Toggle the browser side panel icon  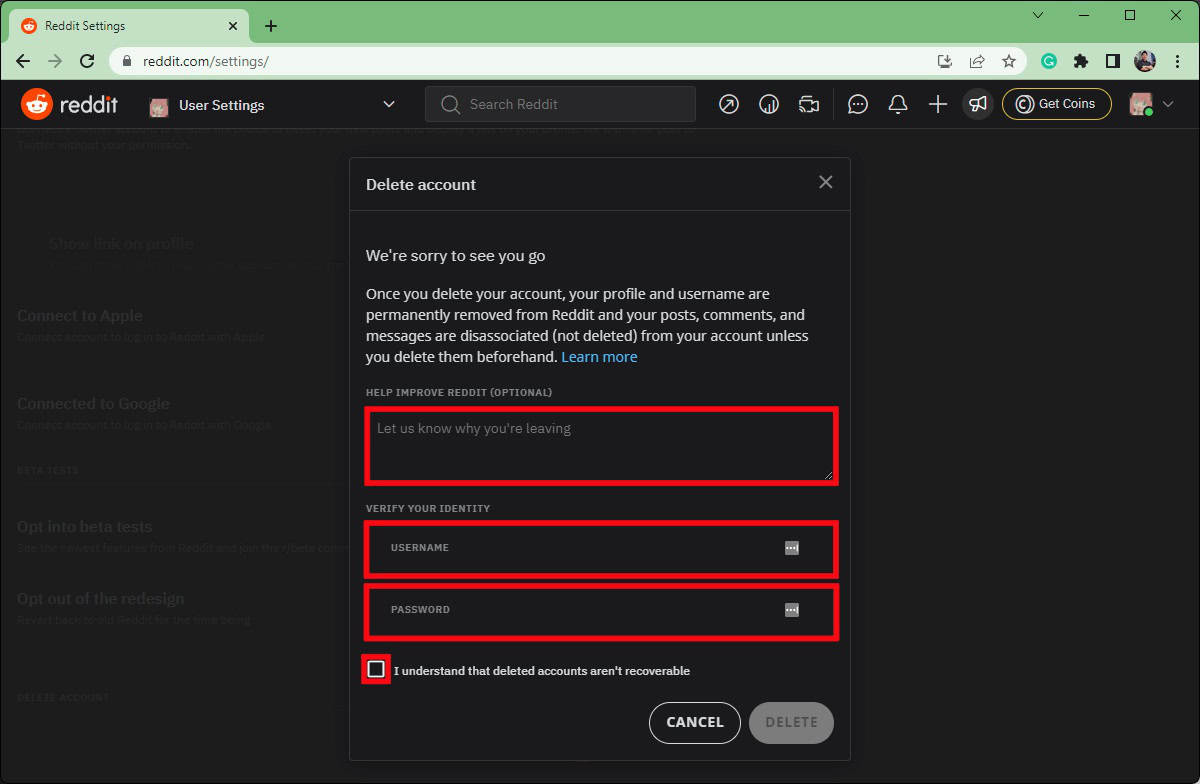coord(1113,61)
